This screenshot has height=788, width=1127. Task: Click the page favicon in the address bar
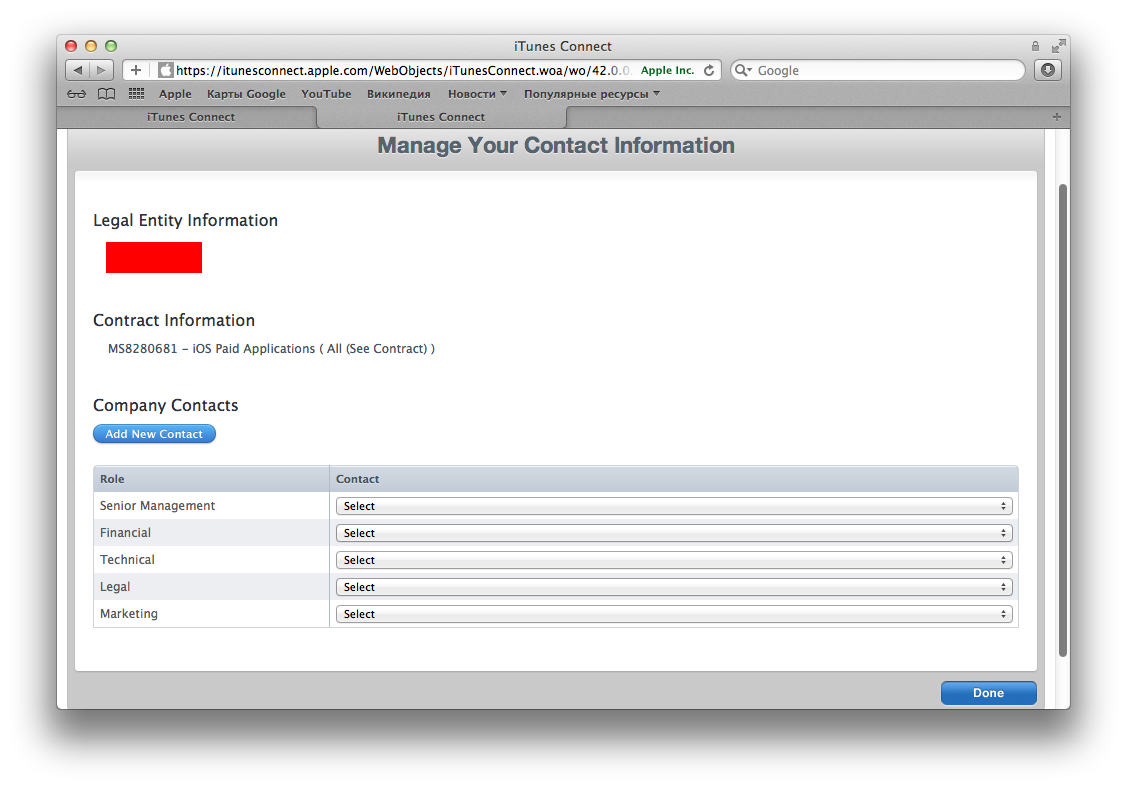166,70
